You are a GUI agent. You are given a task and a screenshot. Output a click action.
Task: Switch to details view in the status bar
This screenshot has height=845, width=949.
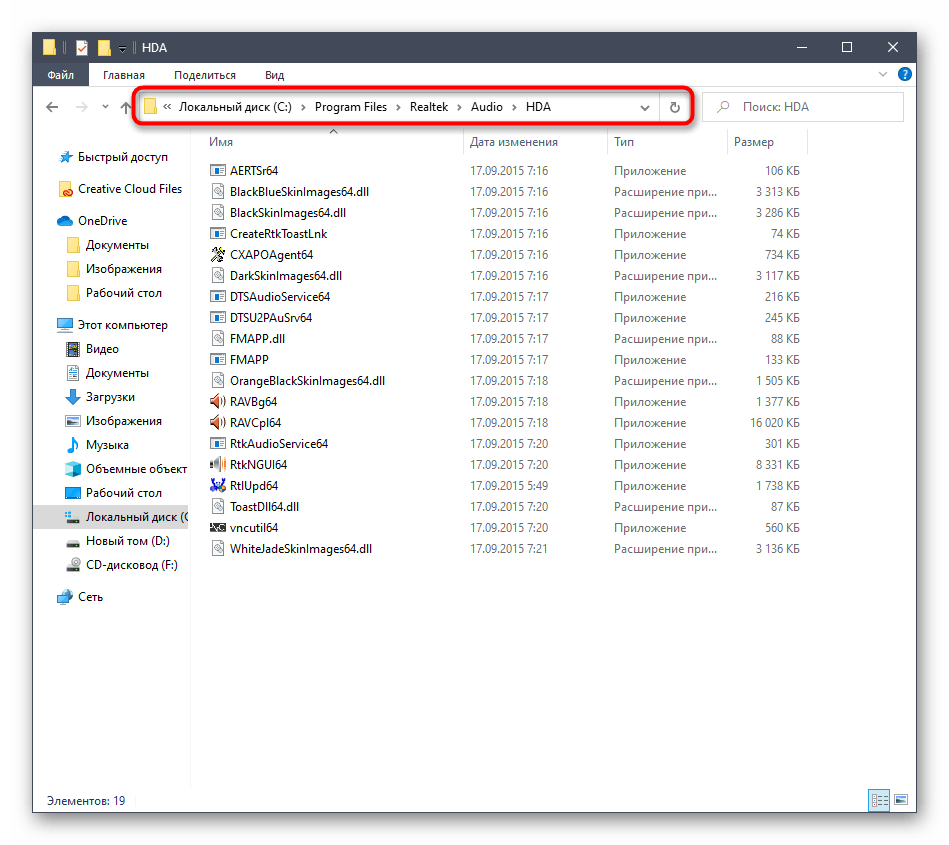click(x=880, y=800)
